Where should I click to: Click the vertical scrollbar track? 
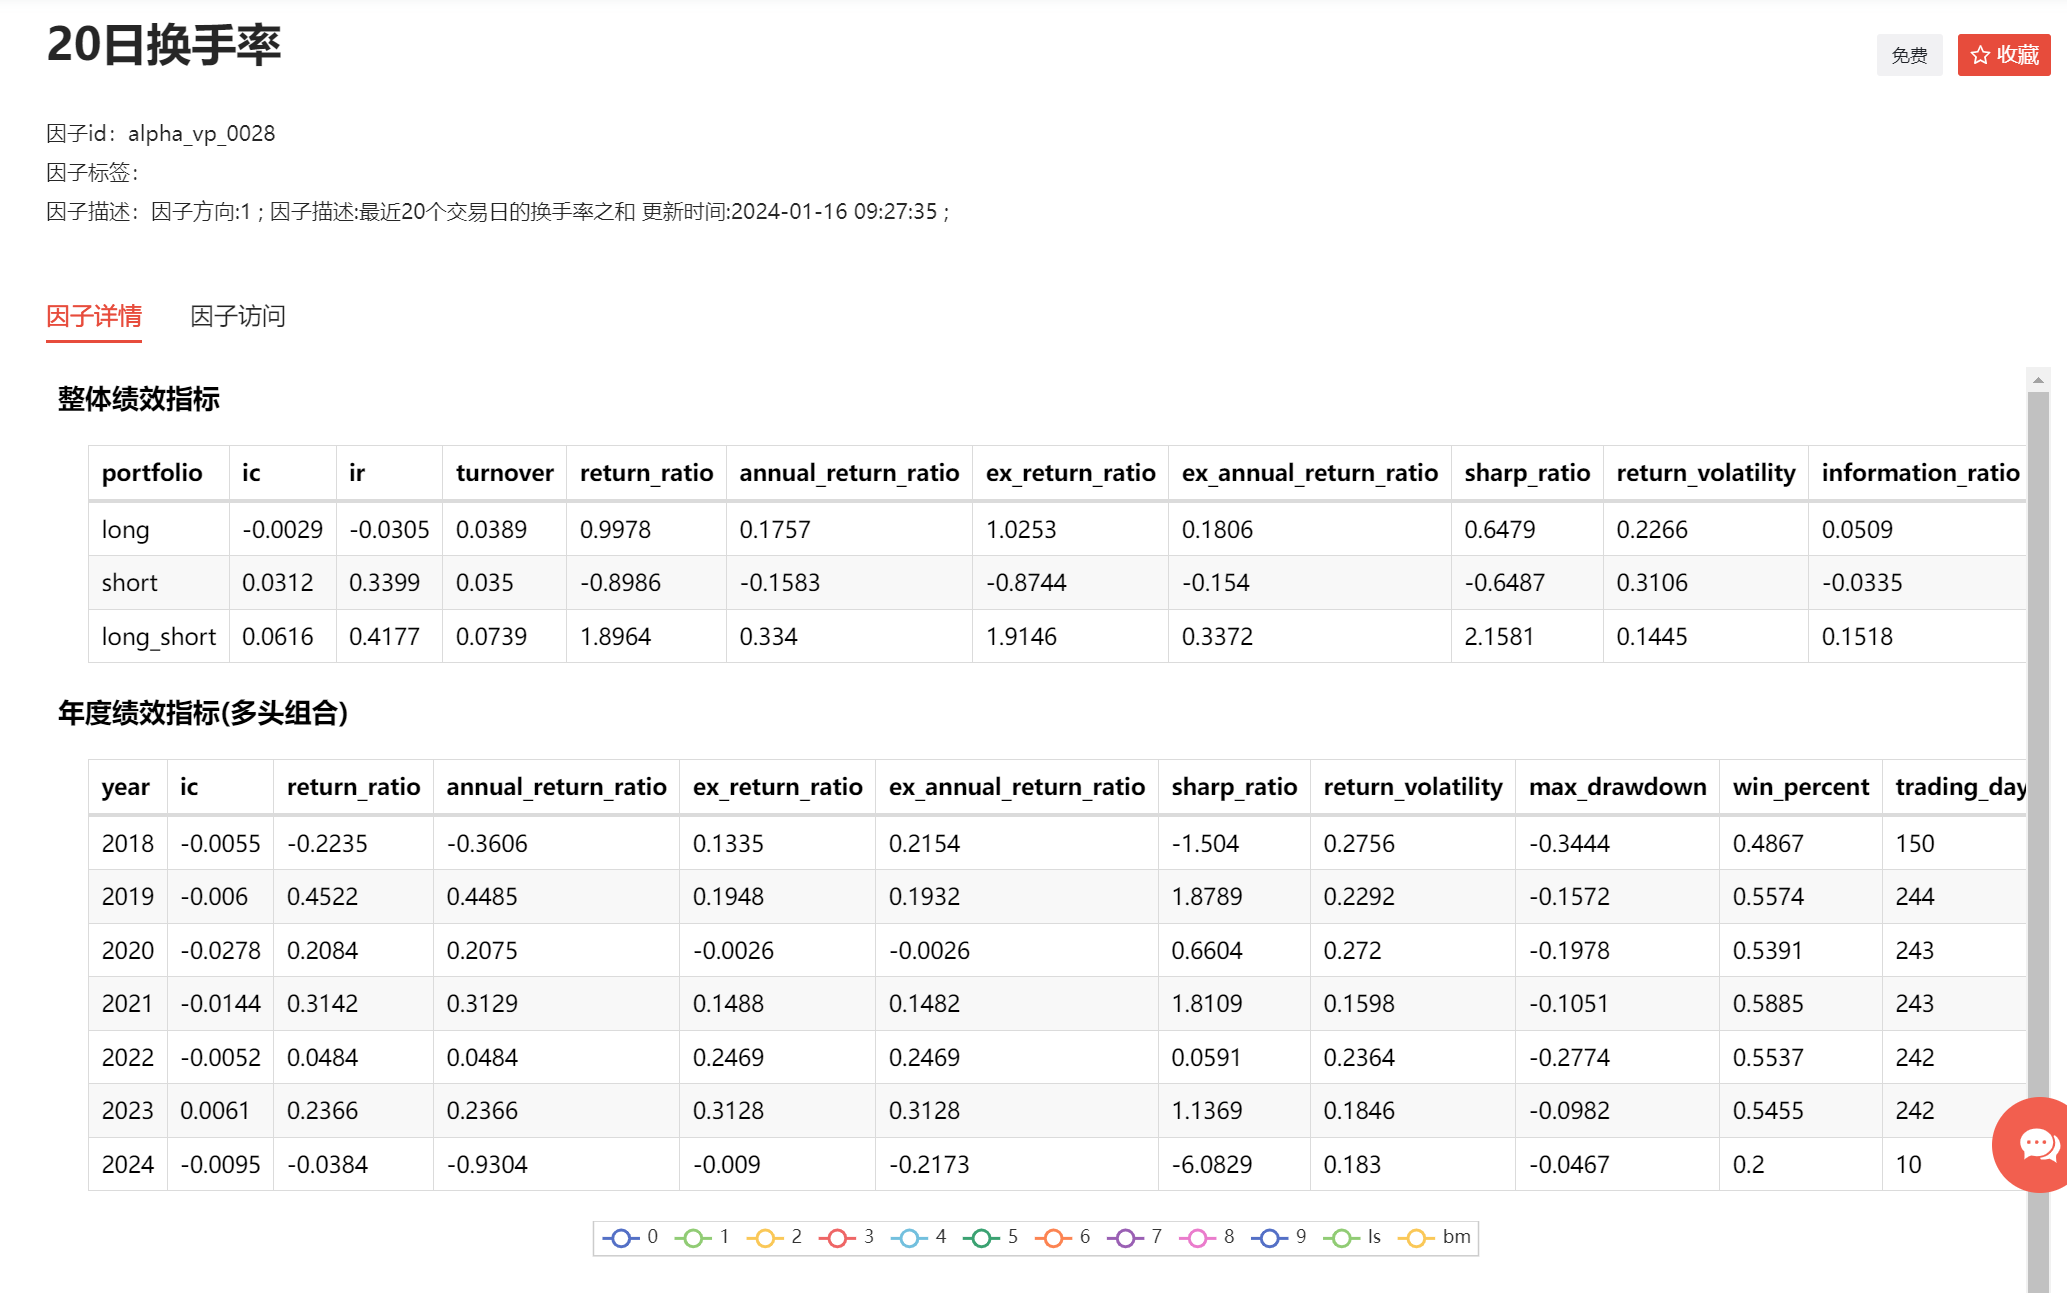tap(2037, 800)
